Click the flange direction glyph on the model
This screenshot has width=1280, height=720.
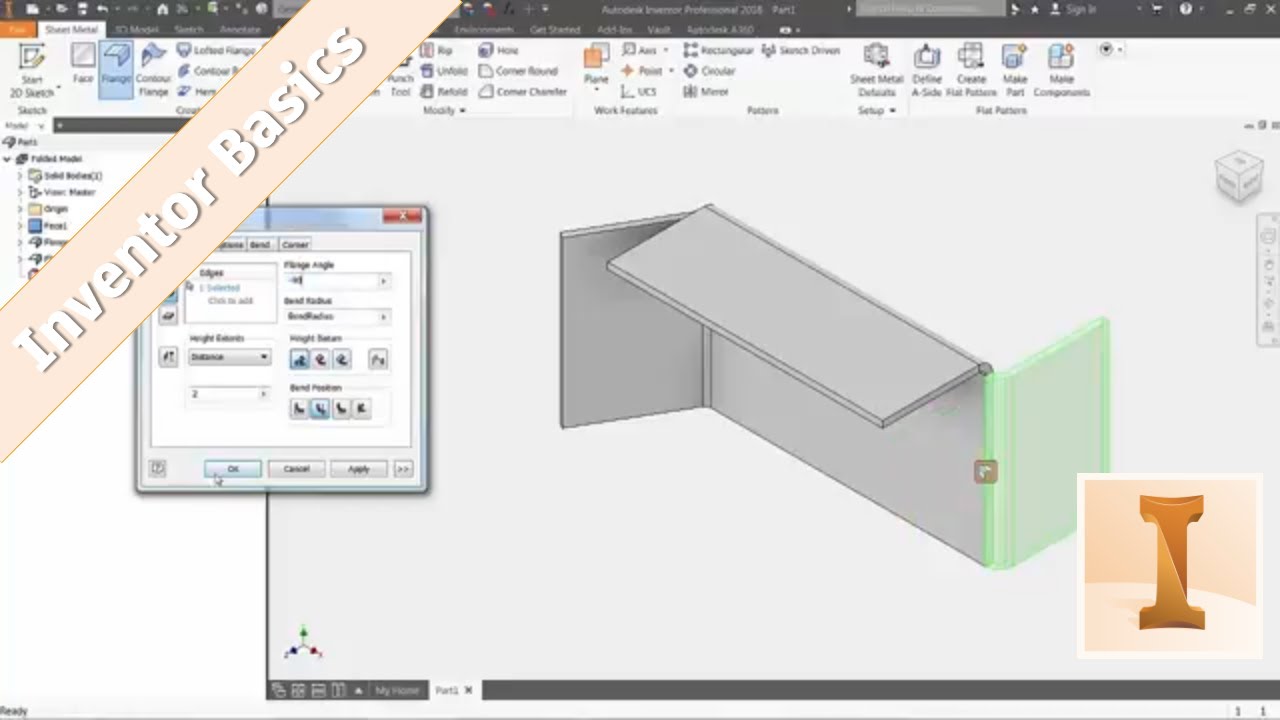985,471
